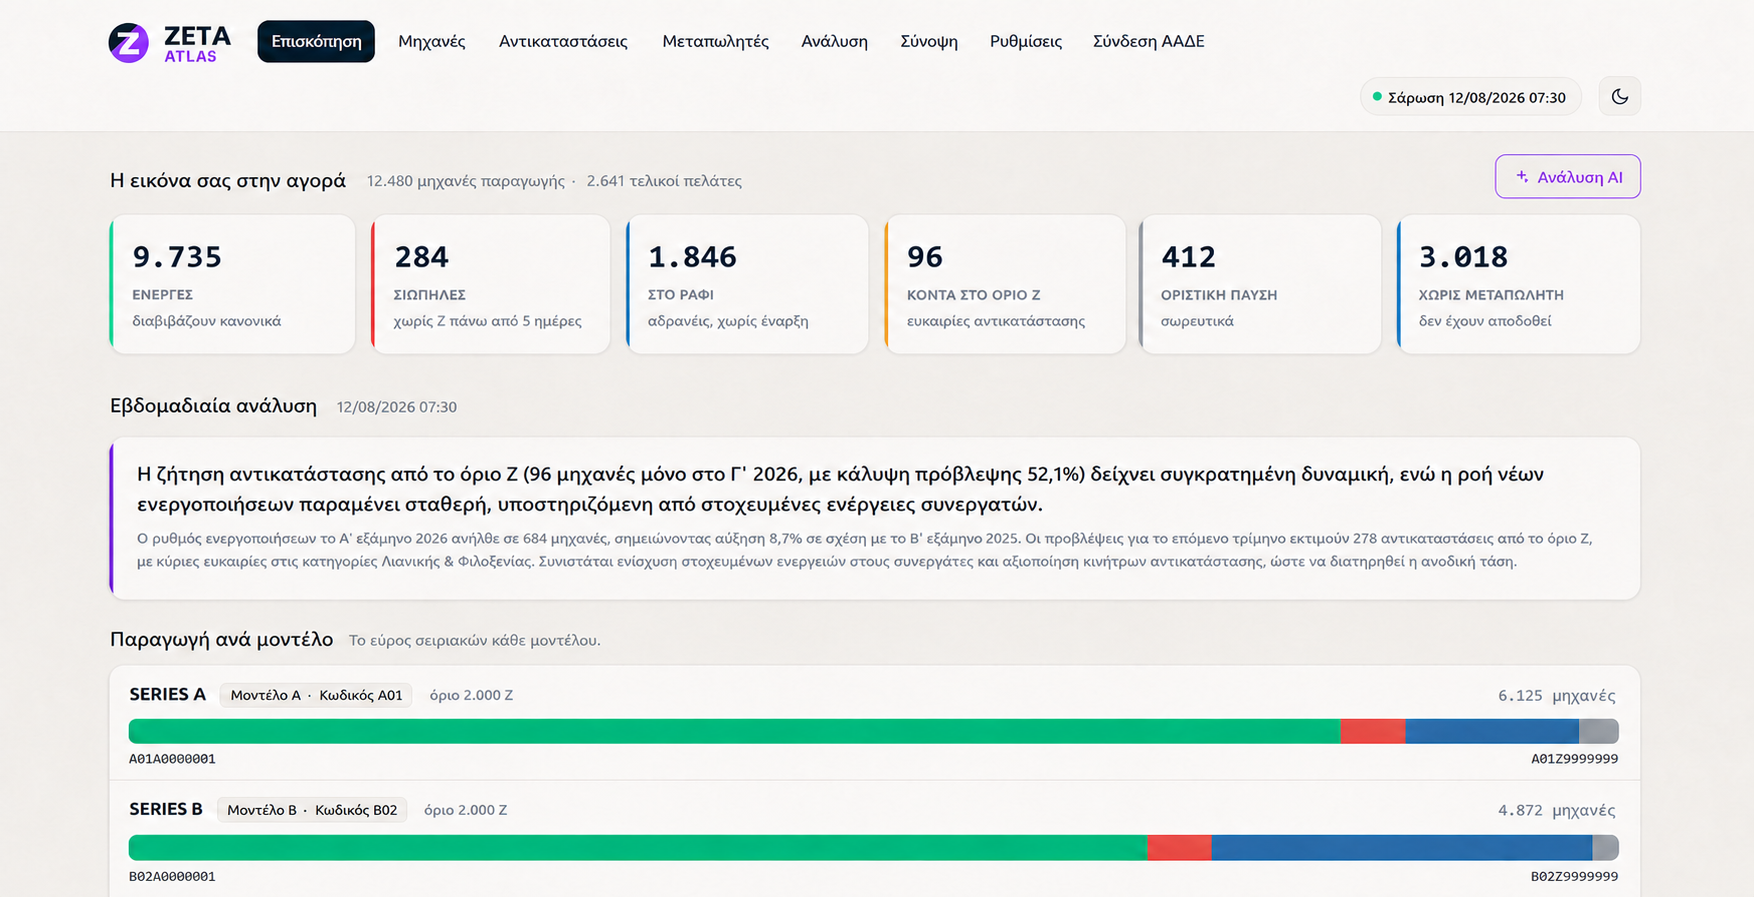Open the 3.018 ΧΩΡΙΣ ΜΕΤΑΠΩΛΗΤΗ card
Screen dimensions: 1754x897
(1518, 284)
